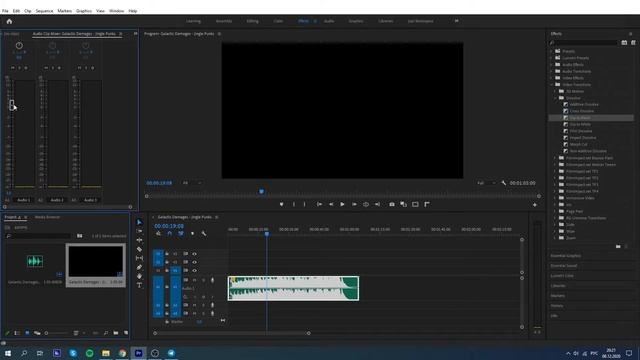
Task: Select the Ripple Edit tool
Action: point(139,240)
